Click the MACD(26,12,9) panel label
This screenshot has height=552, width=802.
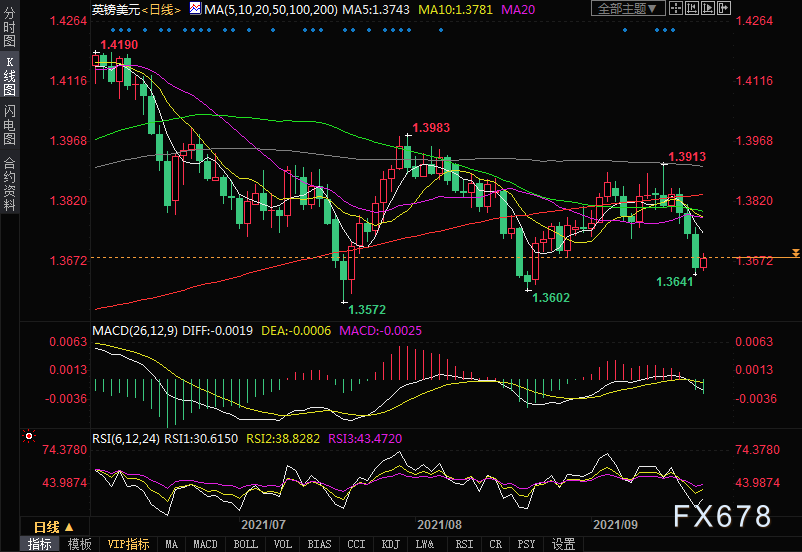135,330
